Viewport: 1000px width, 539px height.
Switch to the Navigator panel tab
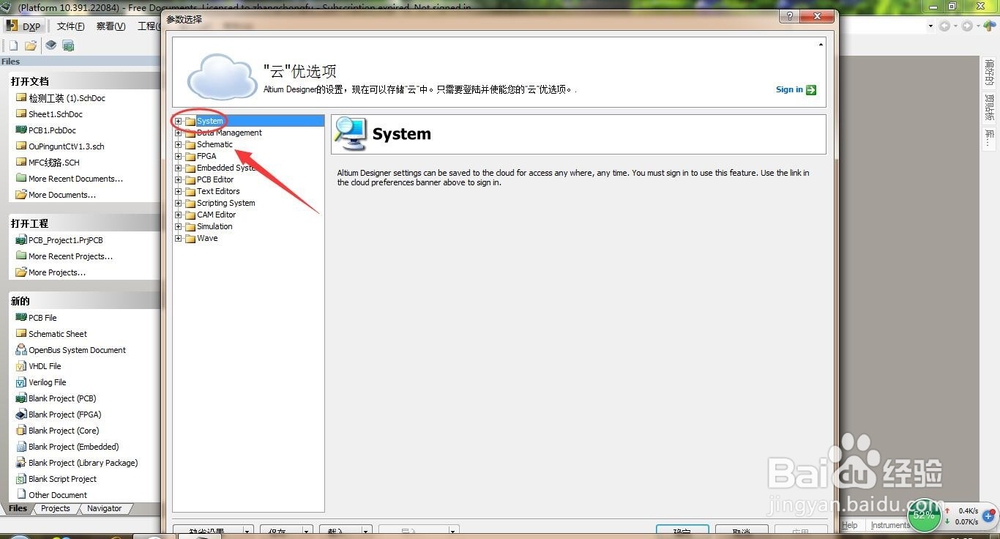[105, 508]
